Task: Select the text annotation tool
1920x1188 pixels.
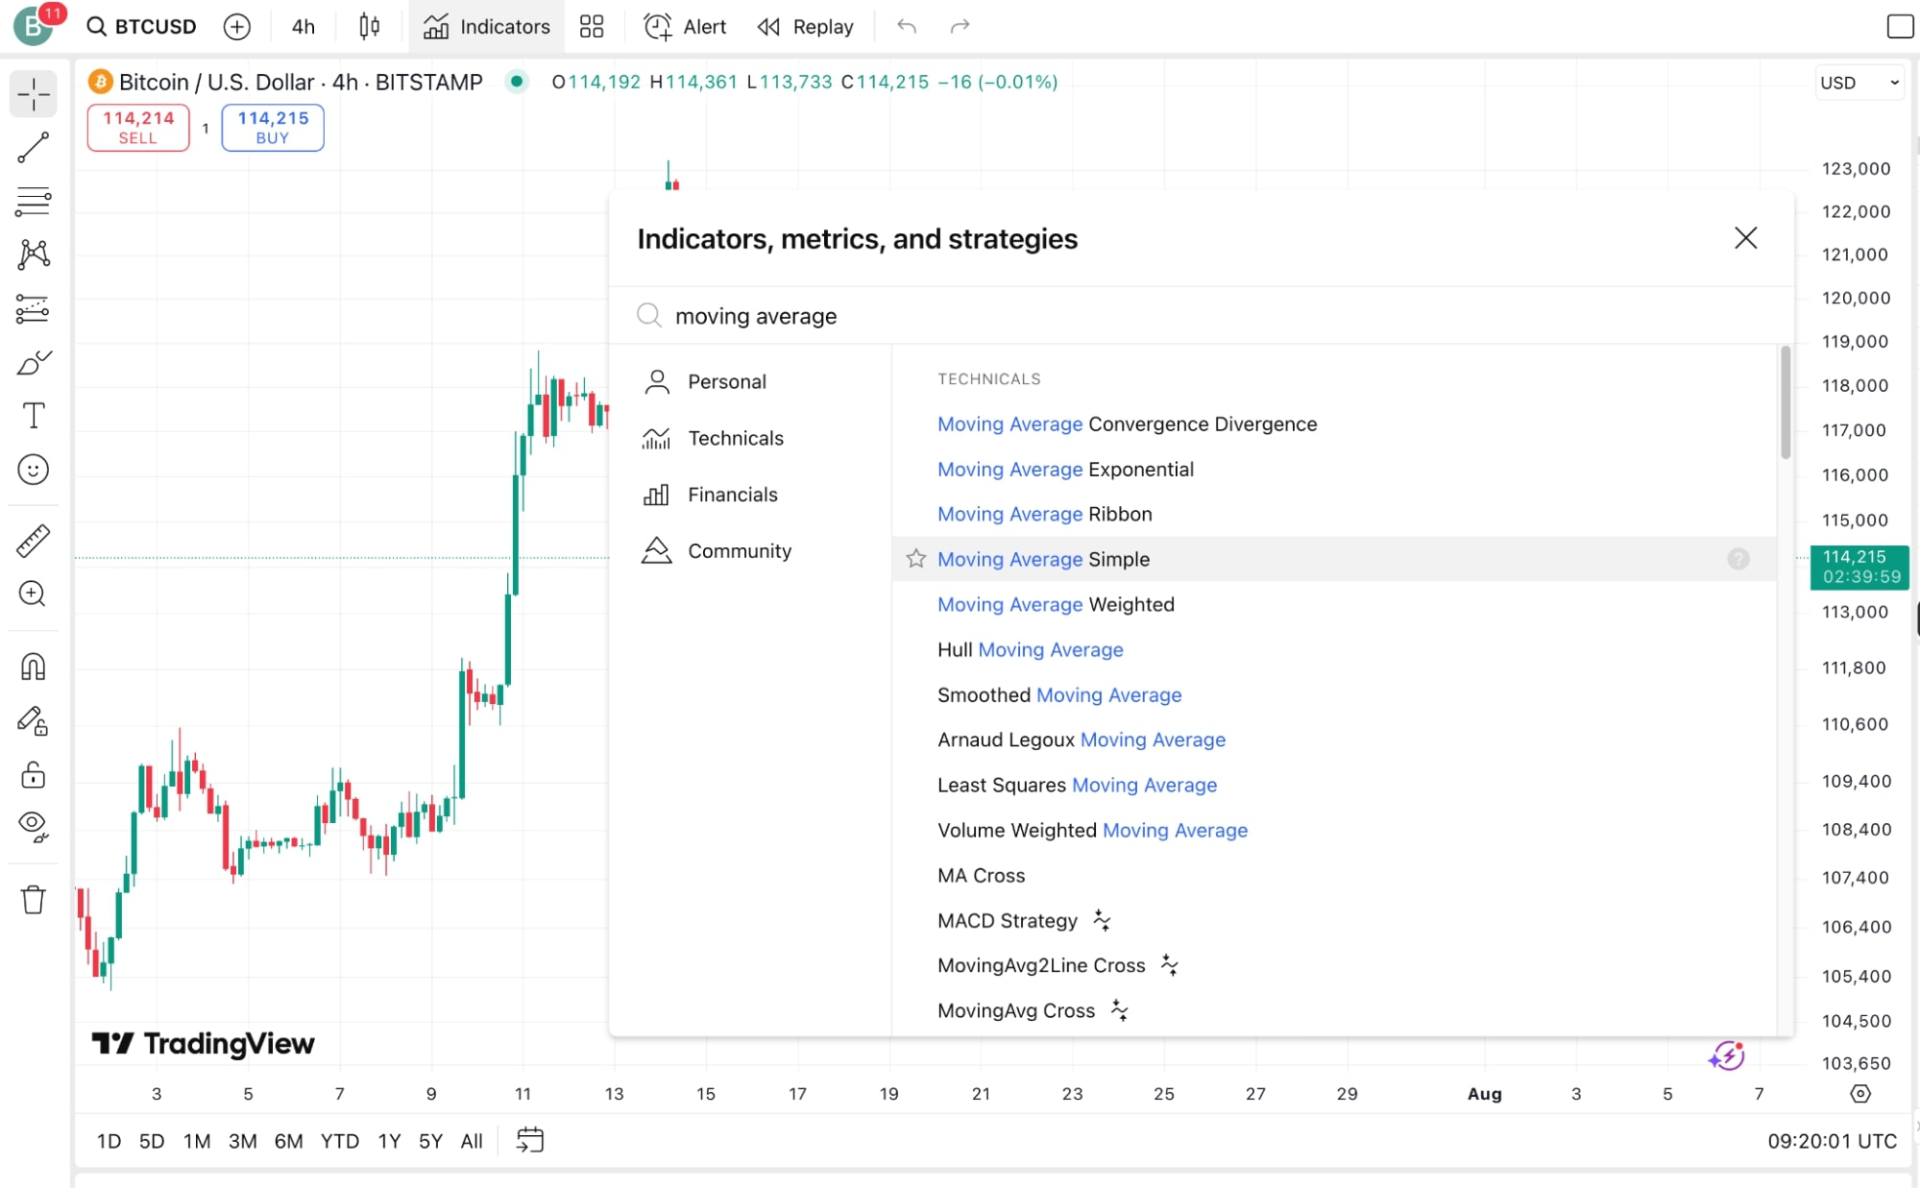Action: [33, 415]
